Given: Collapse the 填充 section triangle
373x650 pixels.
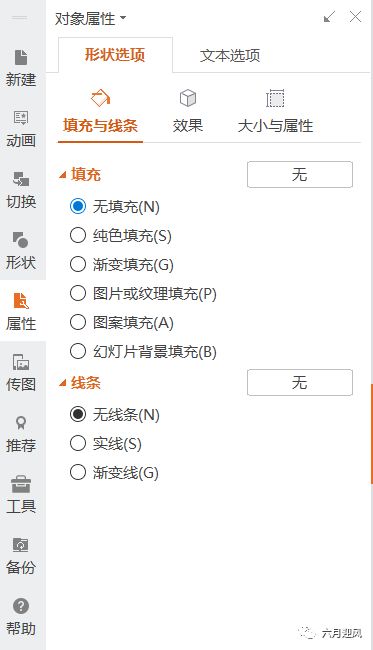Looking at the screenshot, I should pos(63,175).
